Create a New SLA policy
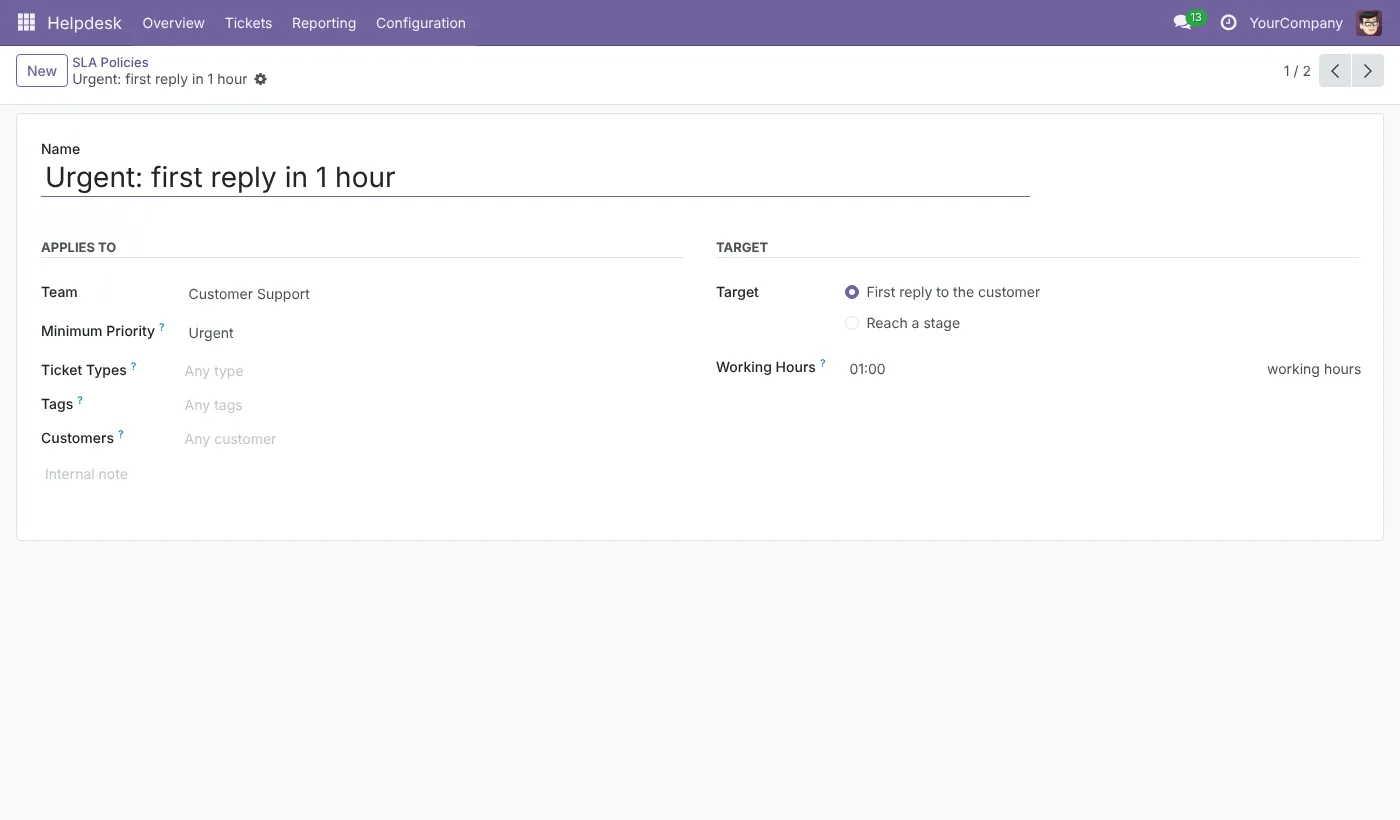The height and width of the screenshot is (820, 1400). (x=42, y=71)
